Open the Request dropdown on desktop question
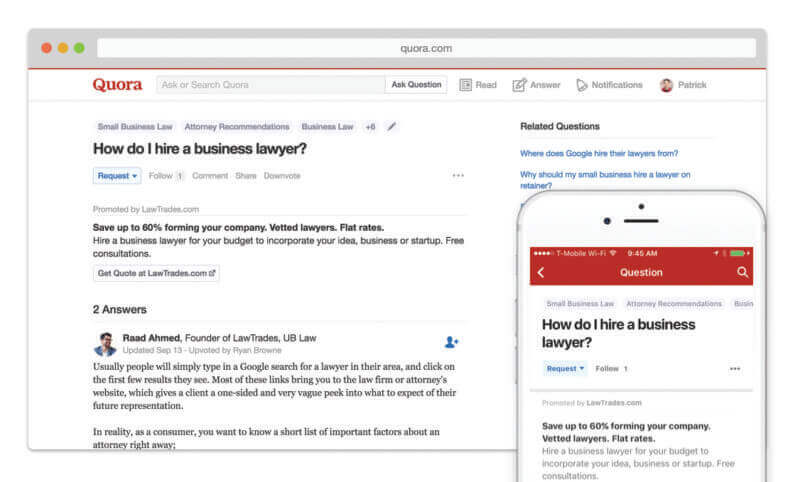The height and width of the screenshot is (482, 800). coord(117,175)
